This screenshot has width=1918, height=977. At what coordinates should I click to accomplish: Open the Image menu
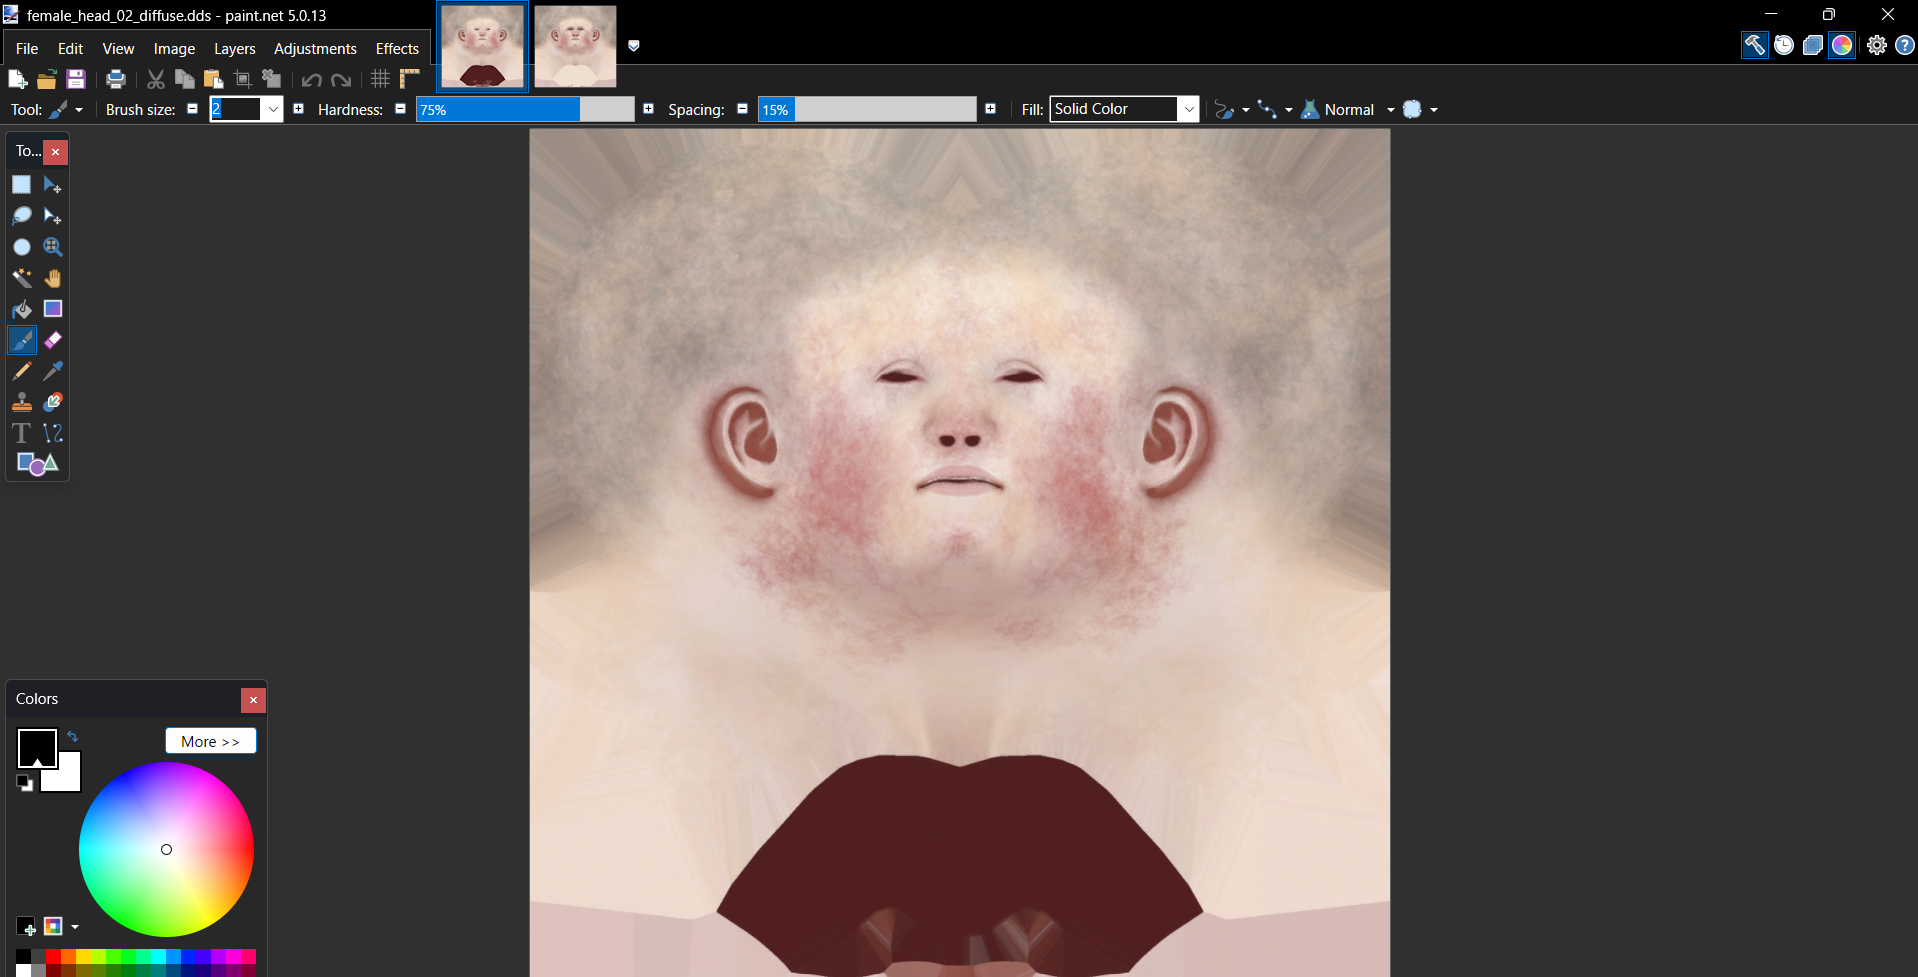point(174,49)
